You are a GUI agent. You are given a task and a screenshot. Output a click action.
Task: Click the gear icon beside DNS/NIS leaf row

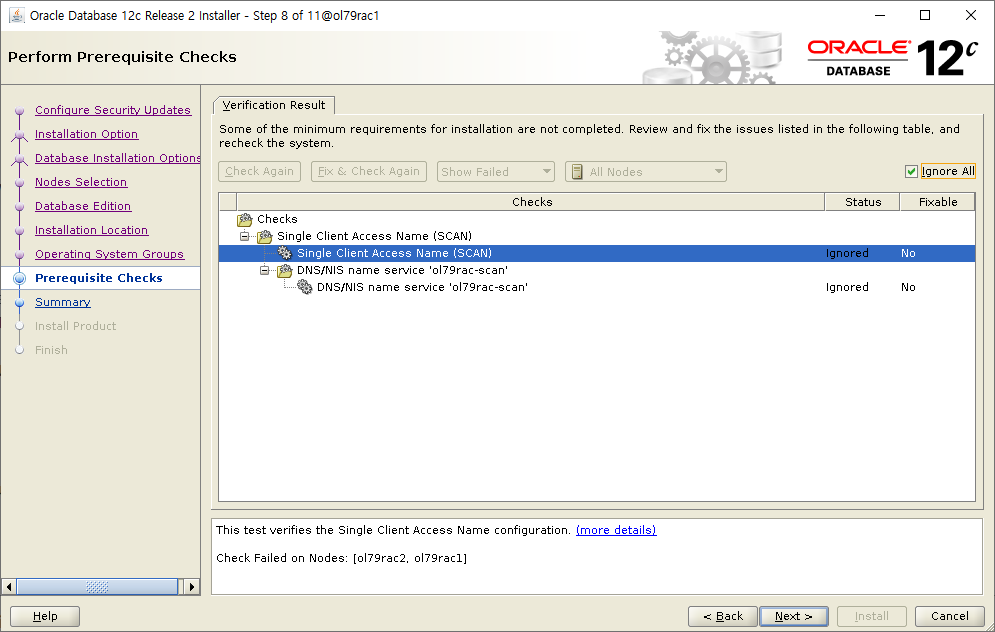[x=305, y=287]
